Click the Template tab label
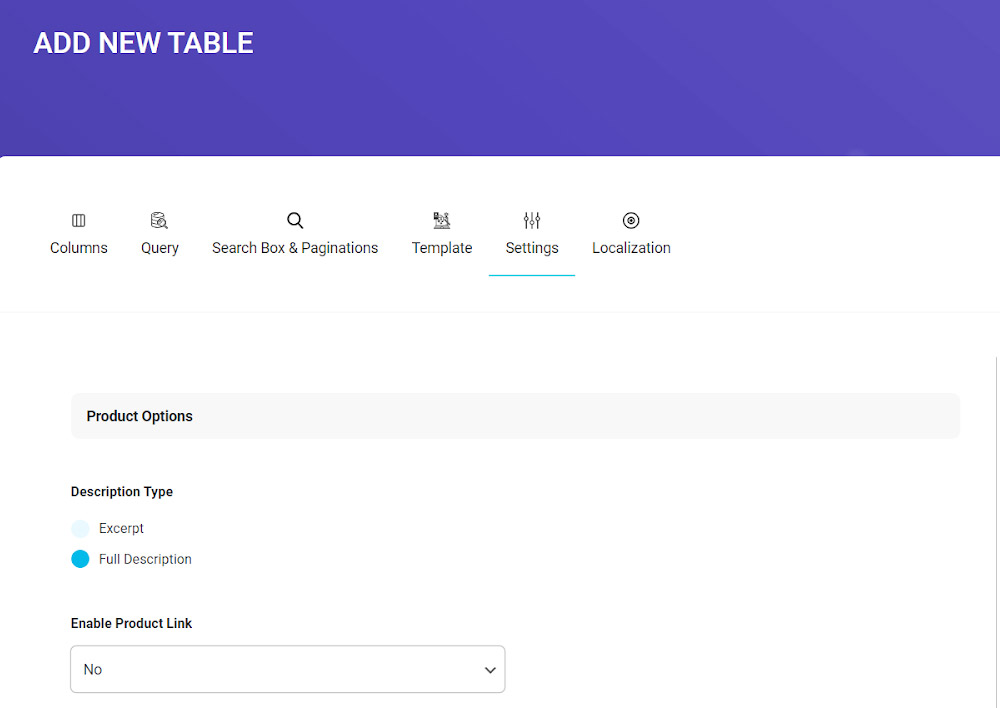This screenshot has width=1000, height=708. click(442, 248)
